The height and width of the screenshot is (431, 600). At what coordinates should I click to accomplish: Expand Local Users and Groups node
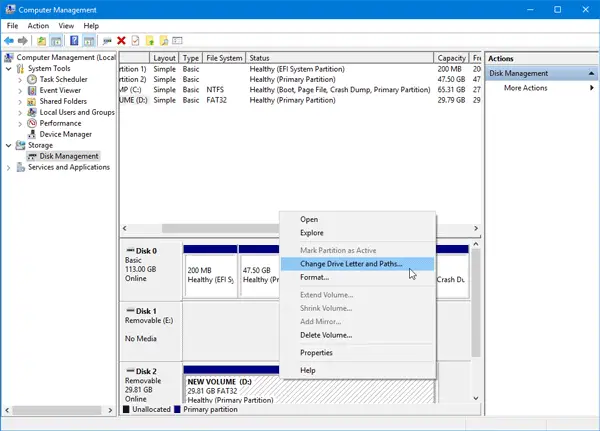pyautogui.click(x=20, y=113)
